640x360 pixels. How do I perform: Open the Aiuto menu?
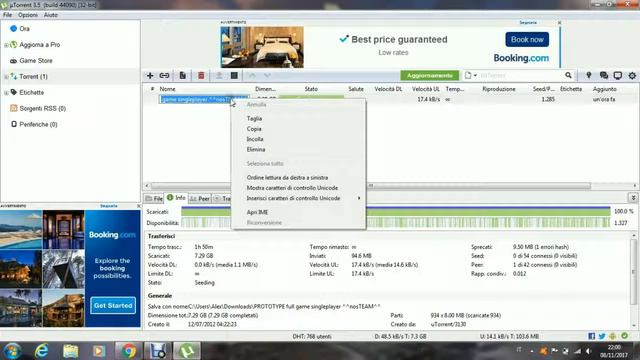pos(51,15)
